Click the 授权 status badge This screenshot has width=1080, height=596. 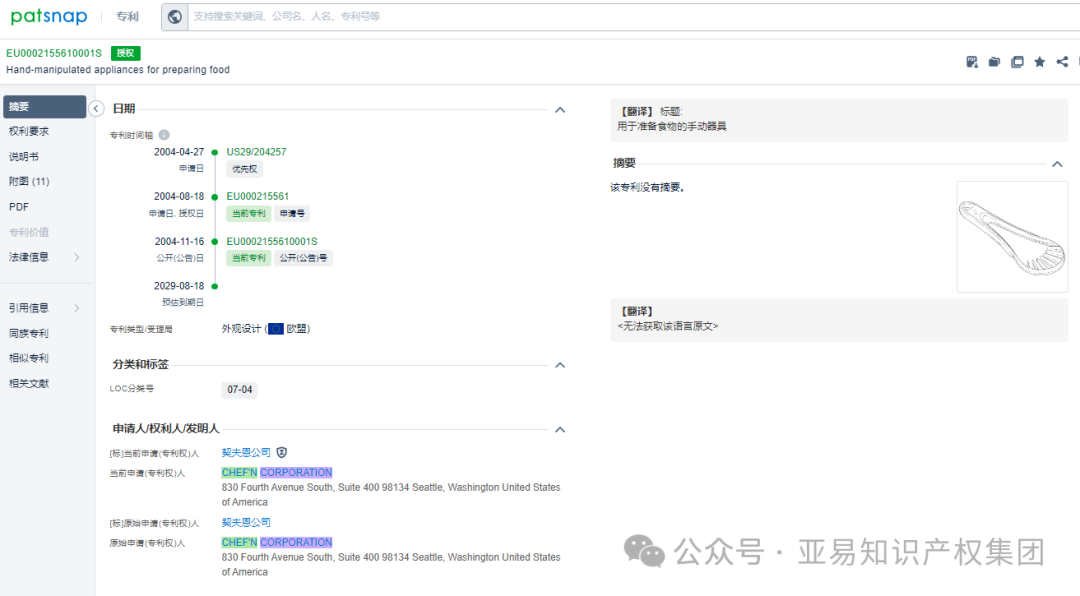[125, 53]
